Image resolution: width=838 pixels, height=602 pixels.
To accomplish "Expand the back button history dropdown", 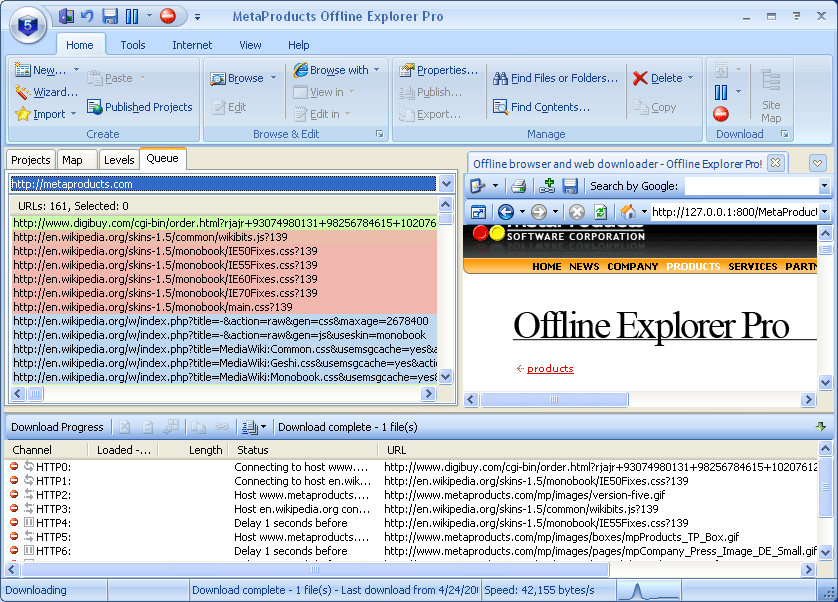I will (522, 212).
